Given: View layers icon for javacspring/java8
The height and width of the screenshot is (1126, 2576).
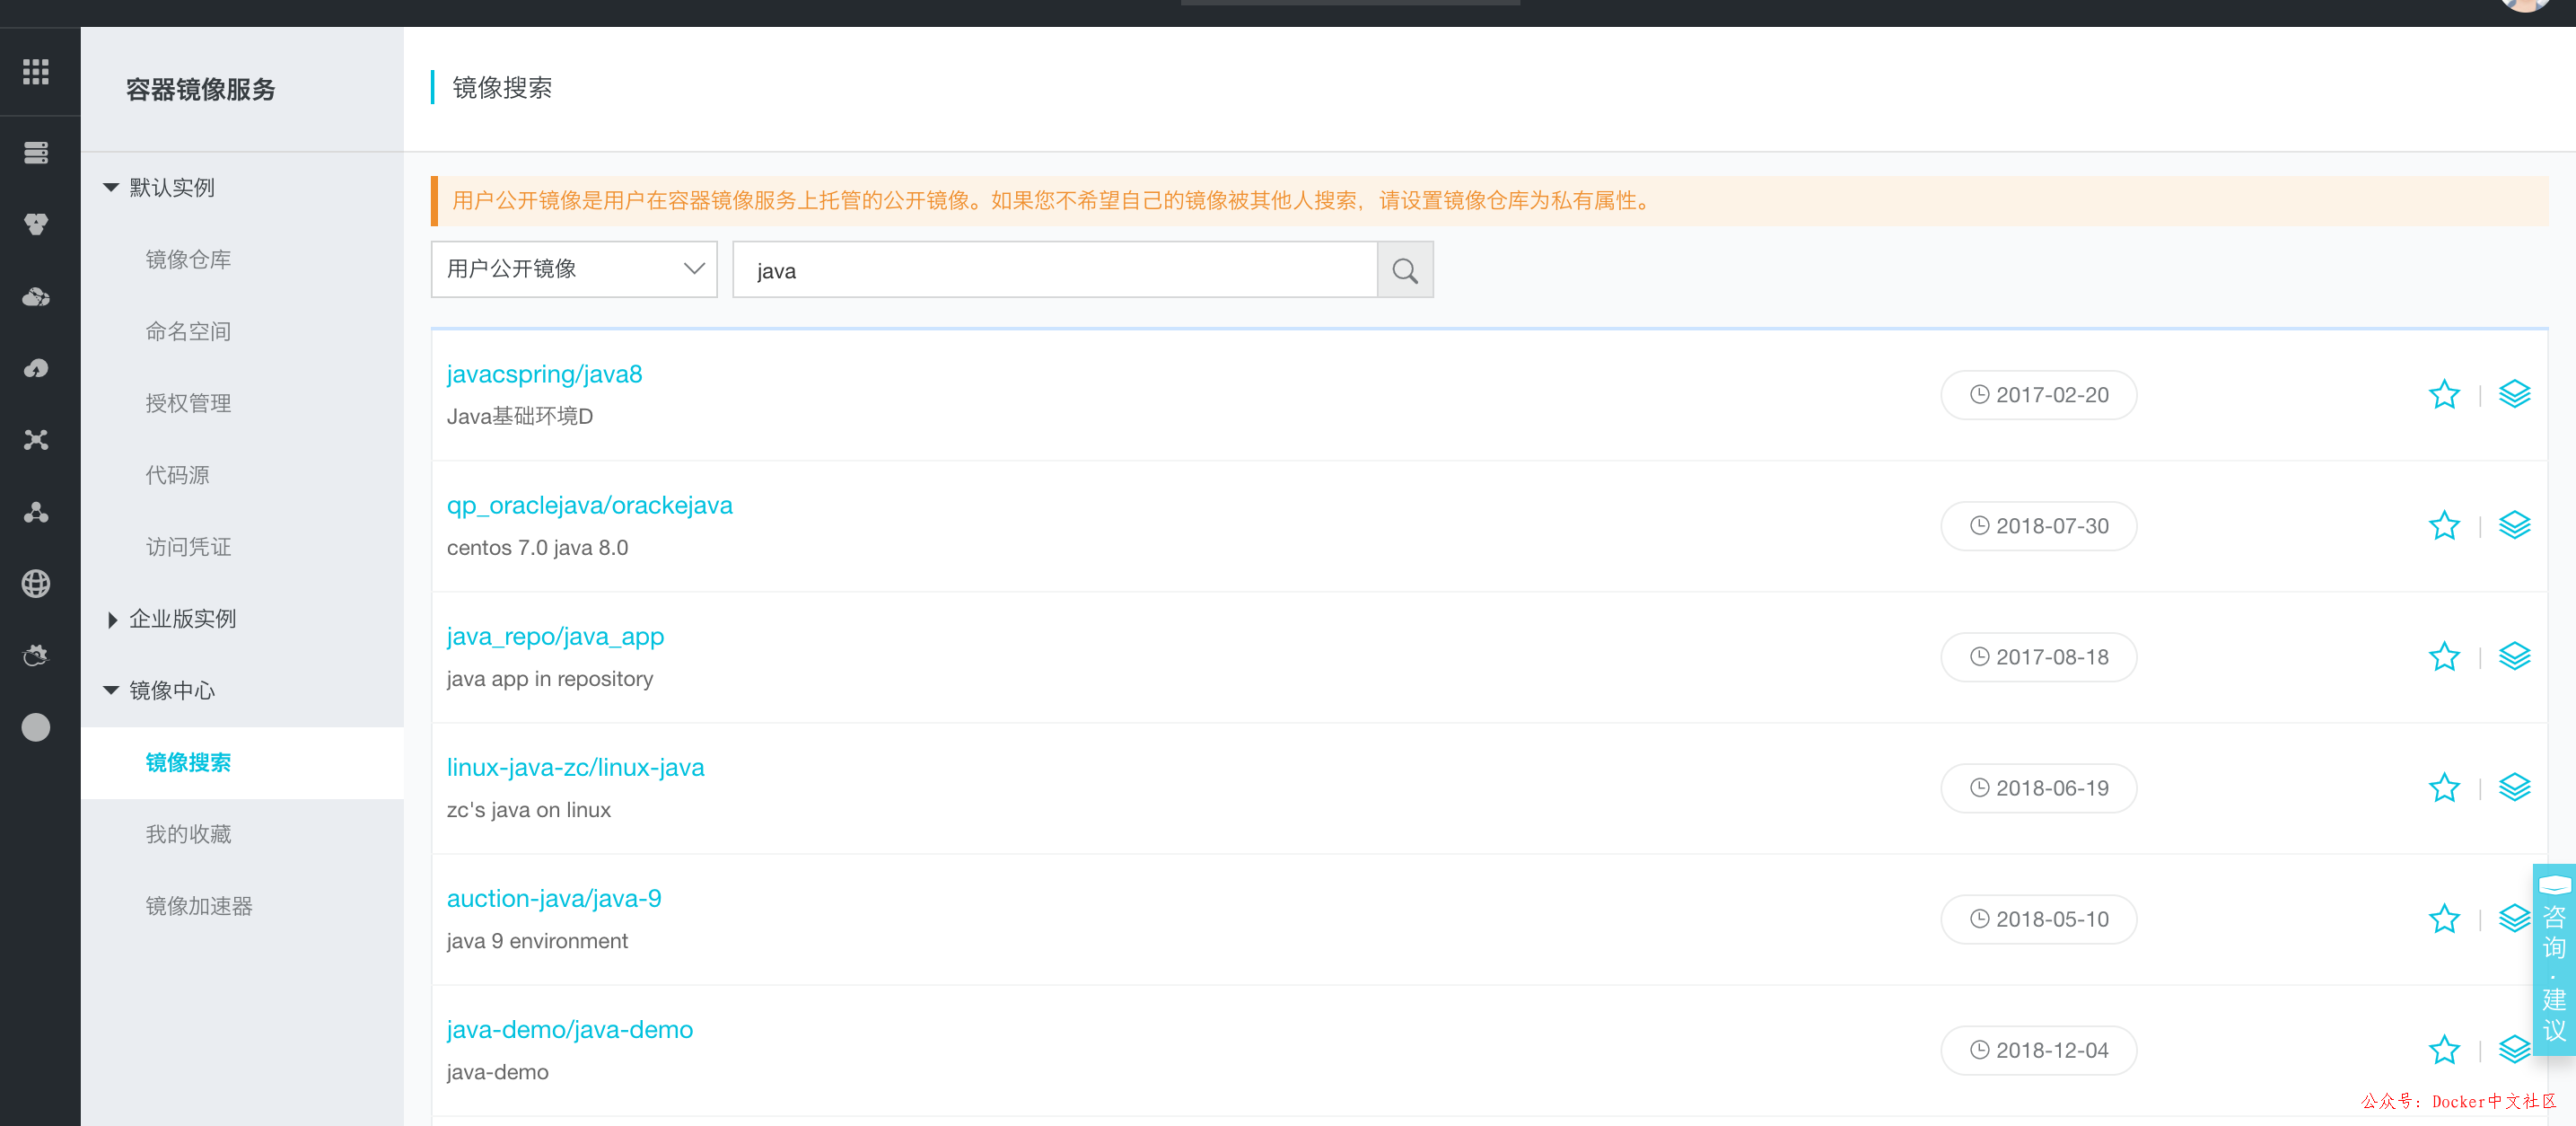Looking at the screenshot, I should (x=2514, y=394).
